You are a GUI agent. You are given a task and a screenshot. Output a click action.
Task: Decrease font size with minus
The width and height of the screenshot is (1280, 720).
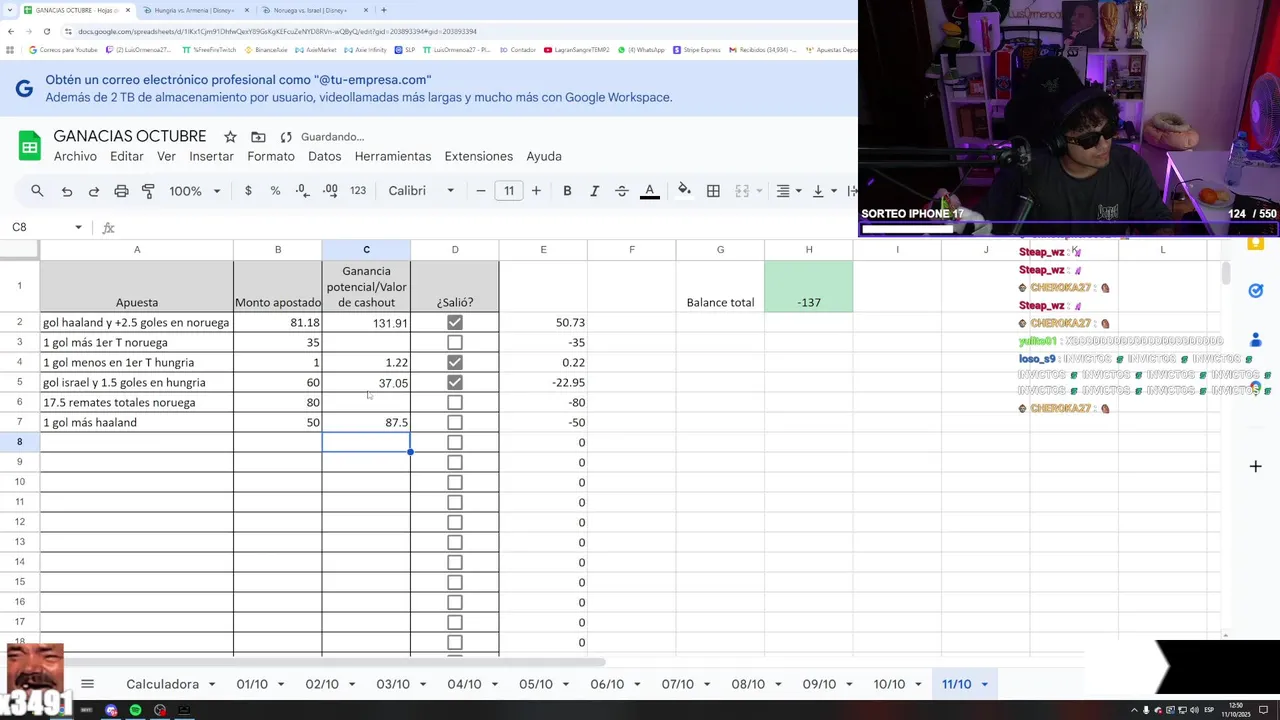pos(481,191)
